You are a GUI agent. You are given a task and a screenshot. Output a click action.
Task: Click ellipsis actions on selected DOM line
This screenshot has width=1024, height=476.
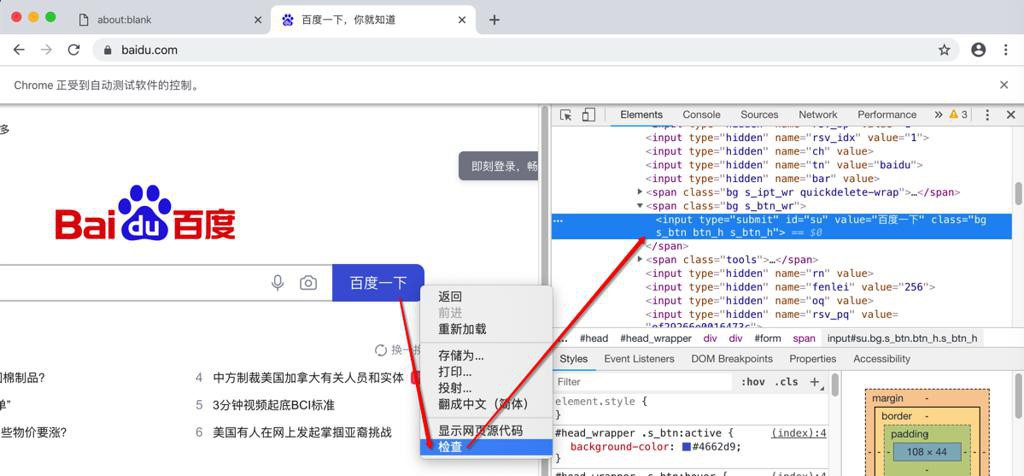coord(558,221)
